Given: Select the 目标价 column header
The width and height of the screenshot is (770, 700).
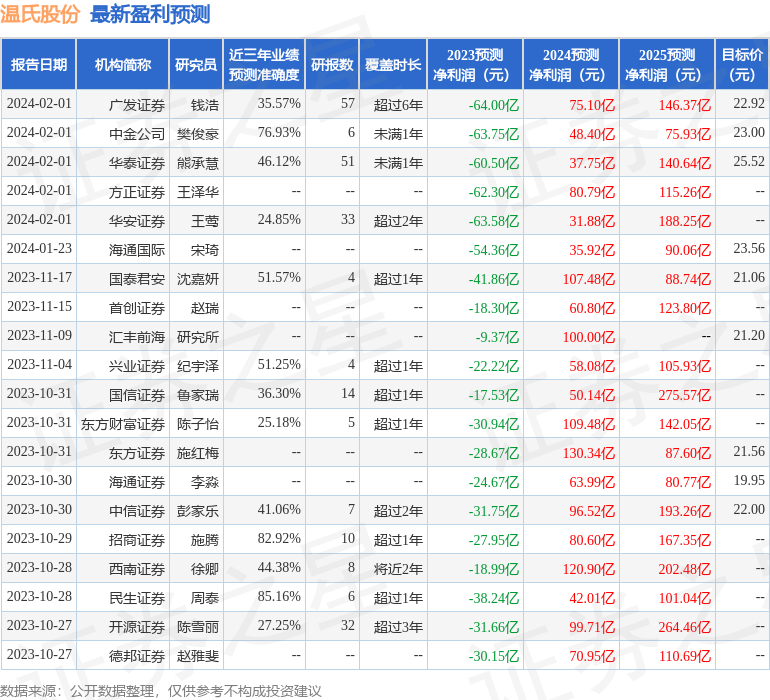Looking at the screenshot, I should click(742, 64).
